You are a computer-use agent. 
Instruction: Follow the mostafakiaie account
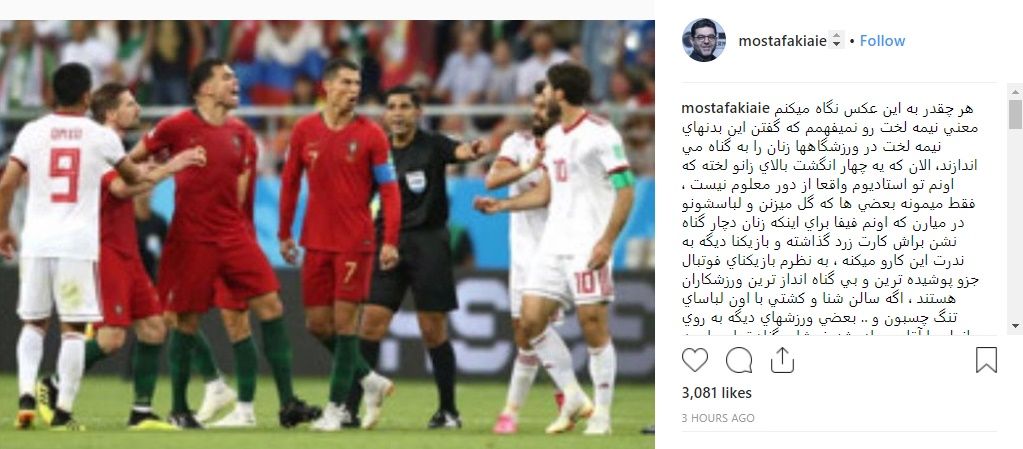point(882,40)
